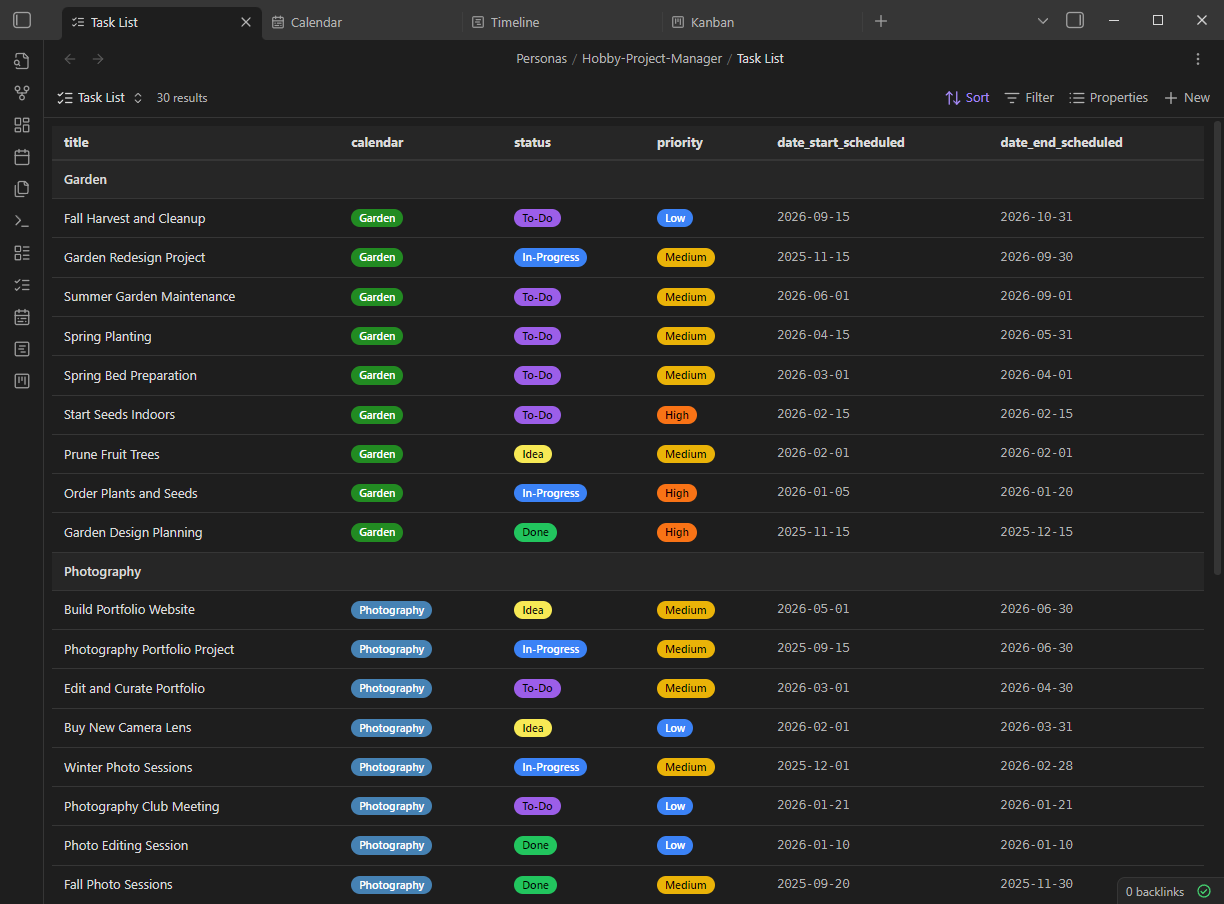
Task: Open the calendar icon in the left sidebar
Action: click(x=21, y=156)
